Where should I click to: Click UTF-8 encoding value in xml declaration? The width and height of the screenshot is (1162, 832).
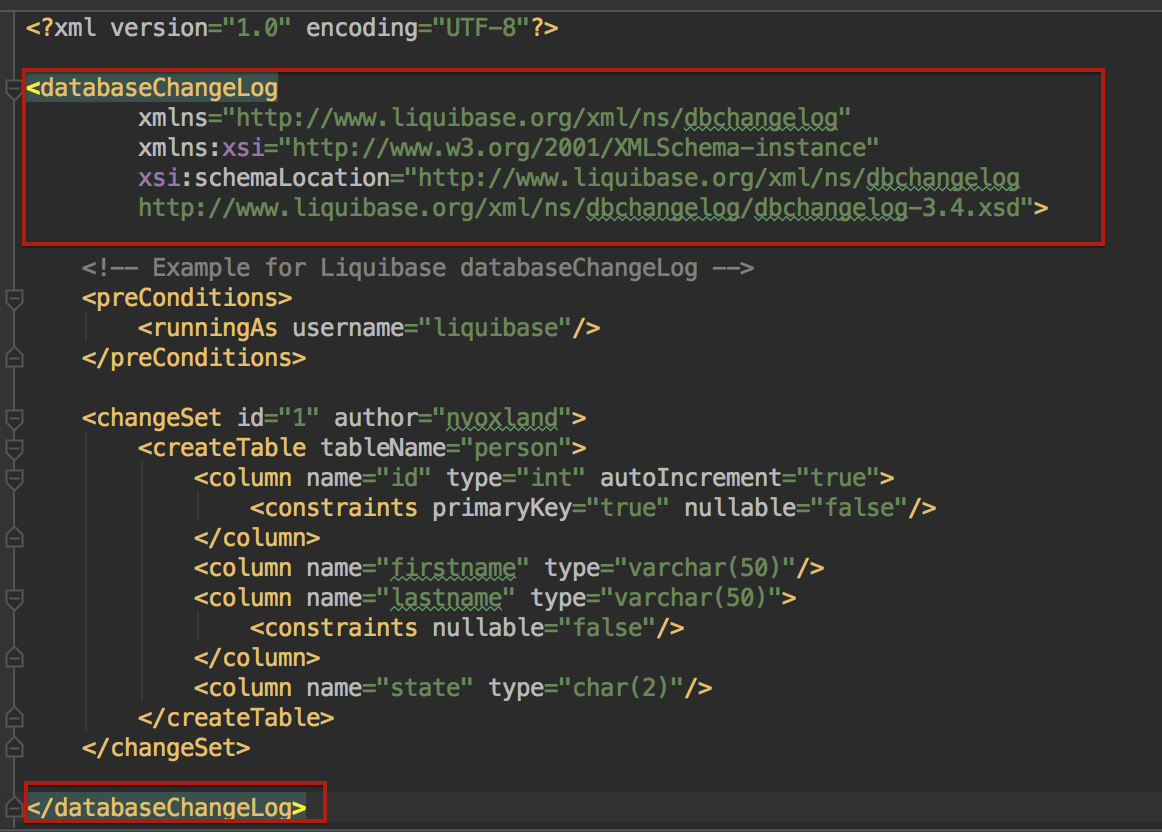click(487, 28)
